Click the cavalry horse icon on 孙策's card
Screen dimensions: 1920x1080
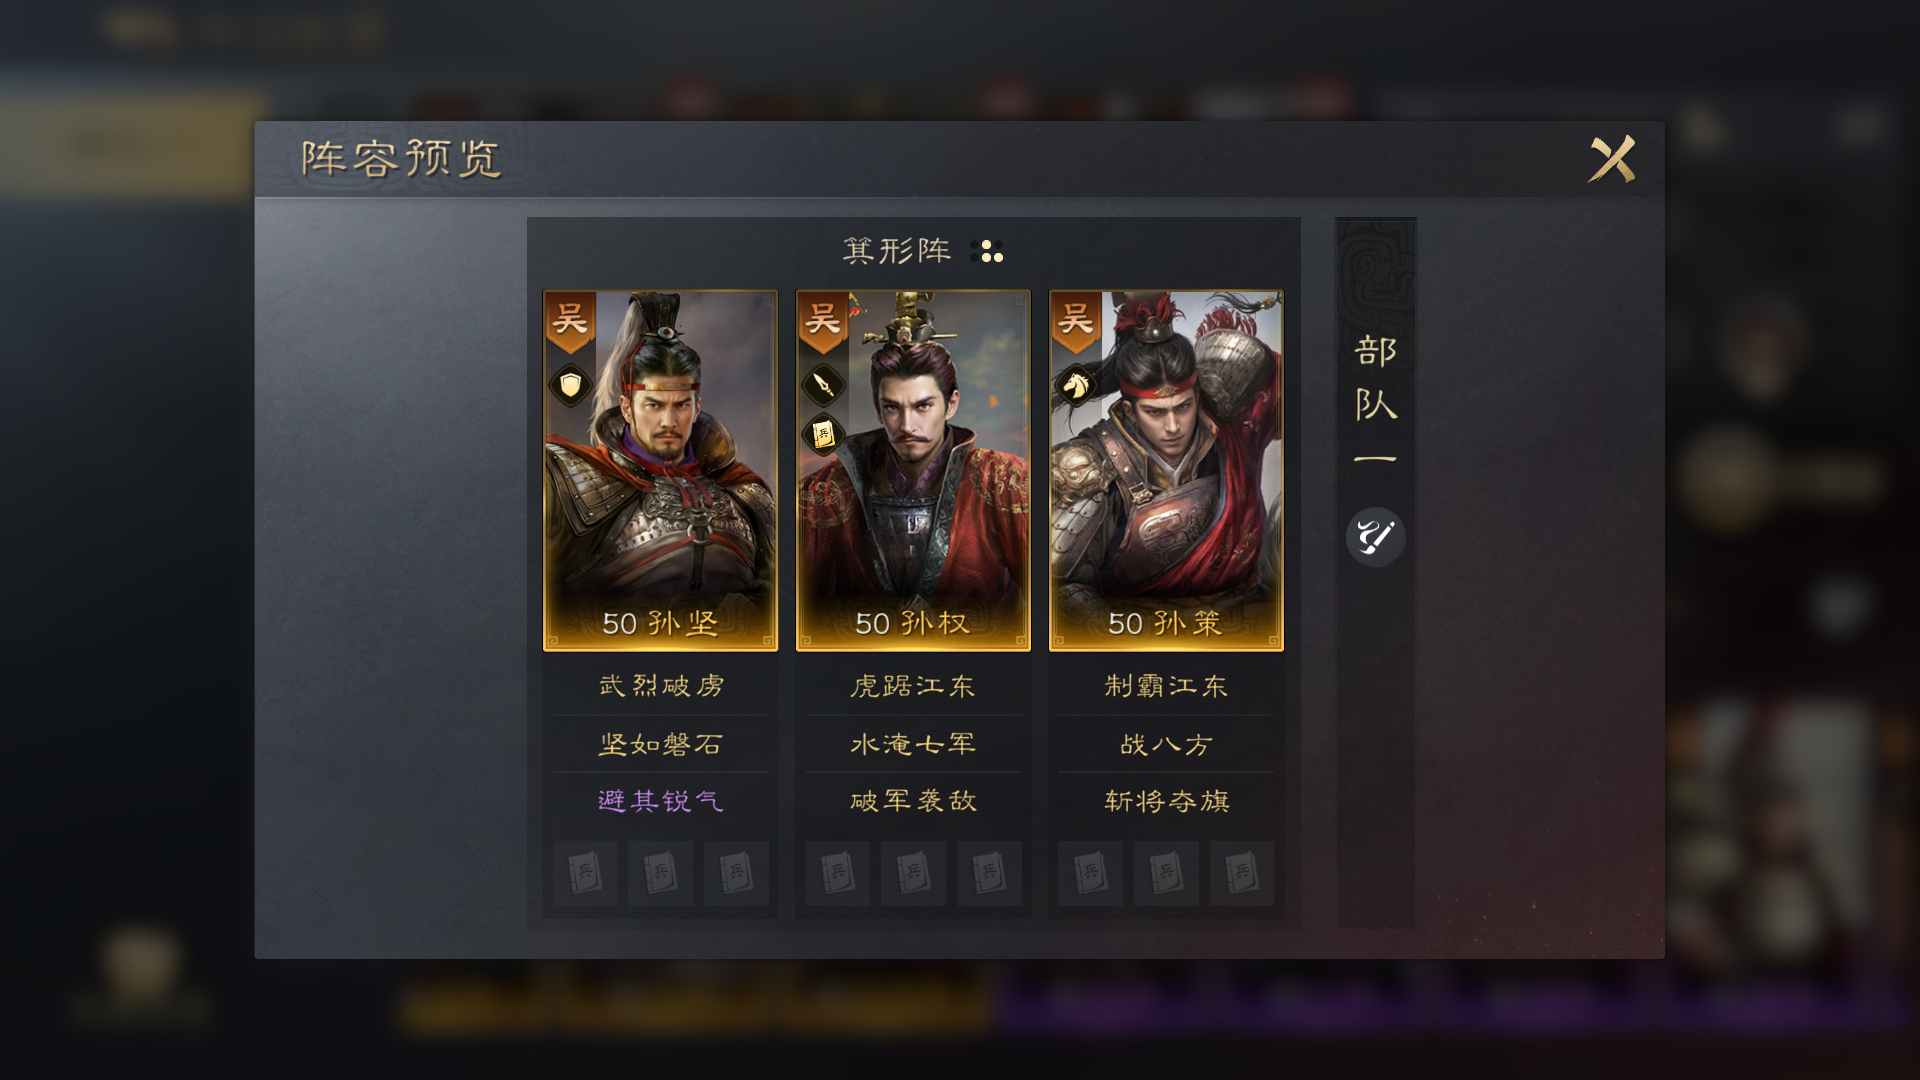pos(1076,385)
